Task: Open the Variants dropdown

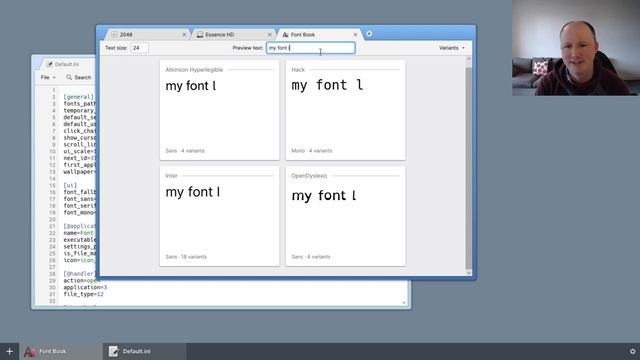Action: [x=452, y=48]
